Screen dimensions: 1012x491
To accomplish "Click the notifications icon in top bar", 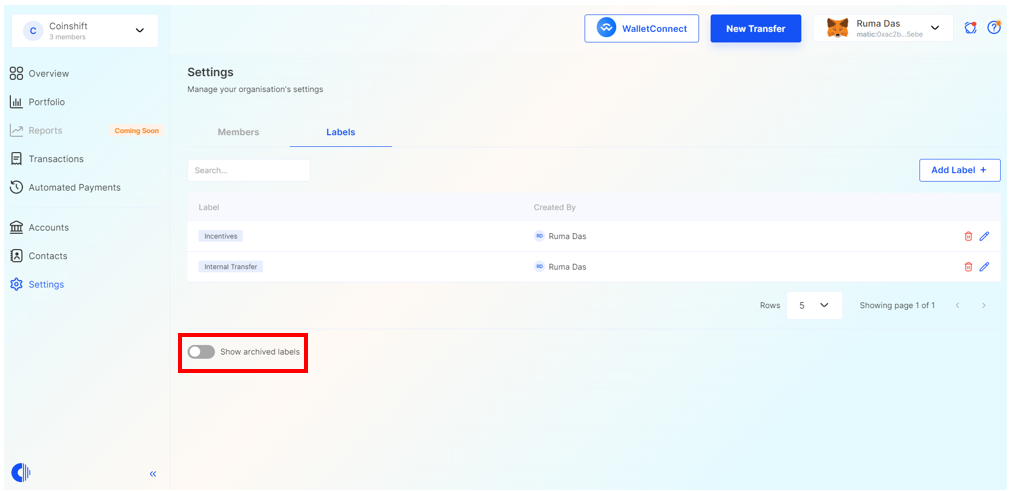I will 970,28.
